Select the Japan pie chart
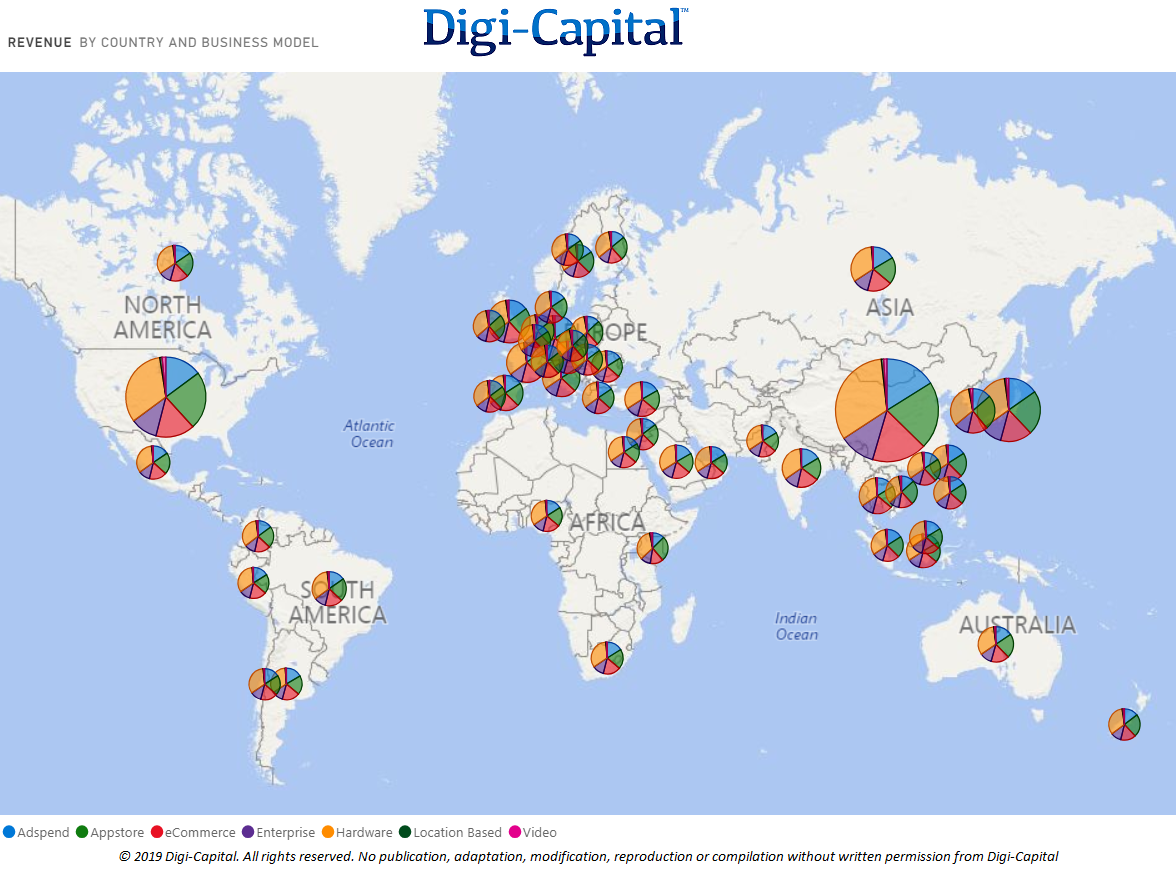 [x=1010, y=410]
